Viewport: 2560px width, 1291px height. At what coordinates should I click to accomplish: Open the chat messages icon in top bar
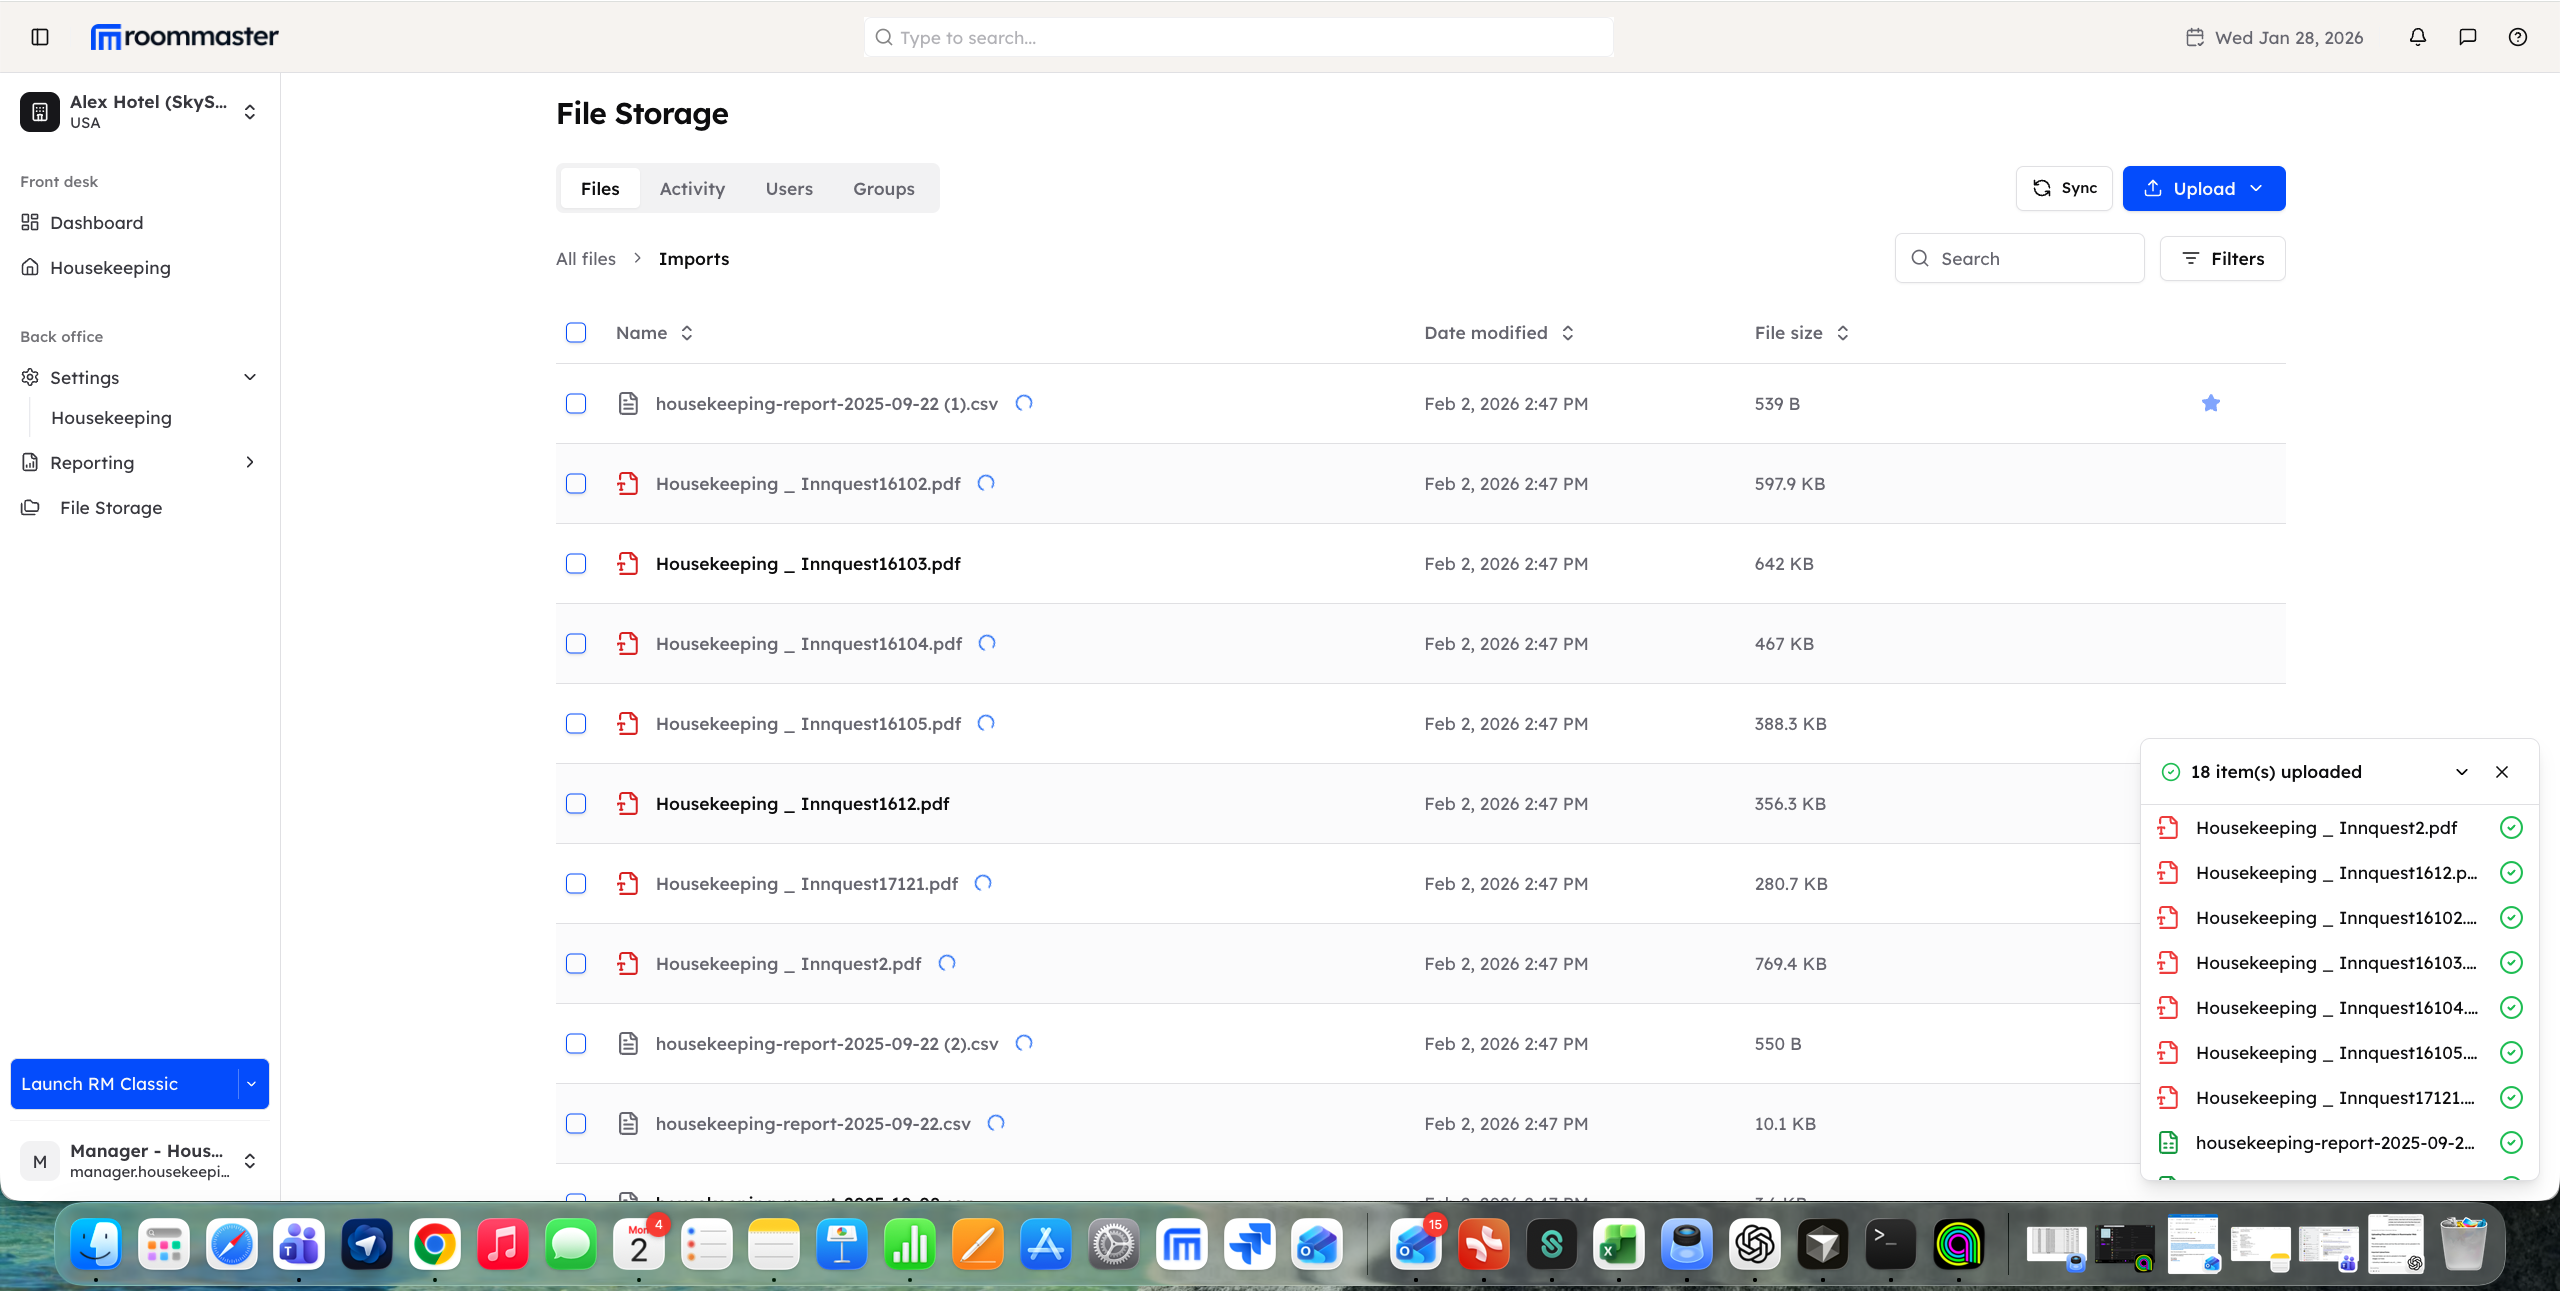tap(2467, 37)
